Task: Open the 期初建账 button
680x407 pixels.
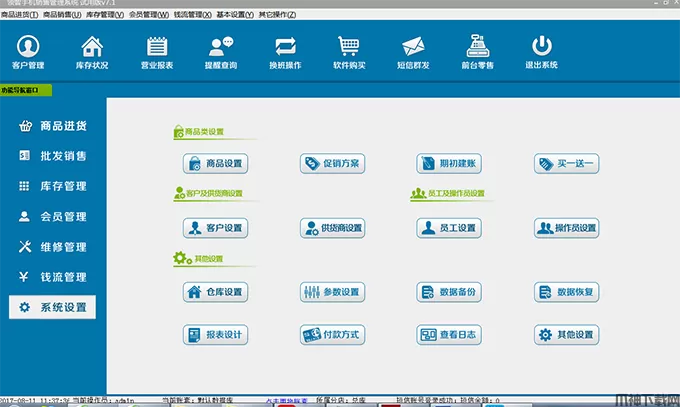Action: [449, 164]
